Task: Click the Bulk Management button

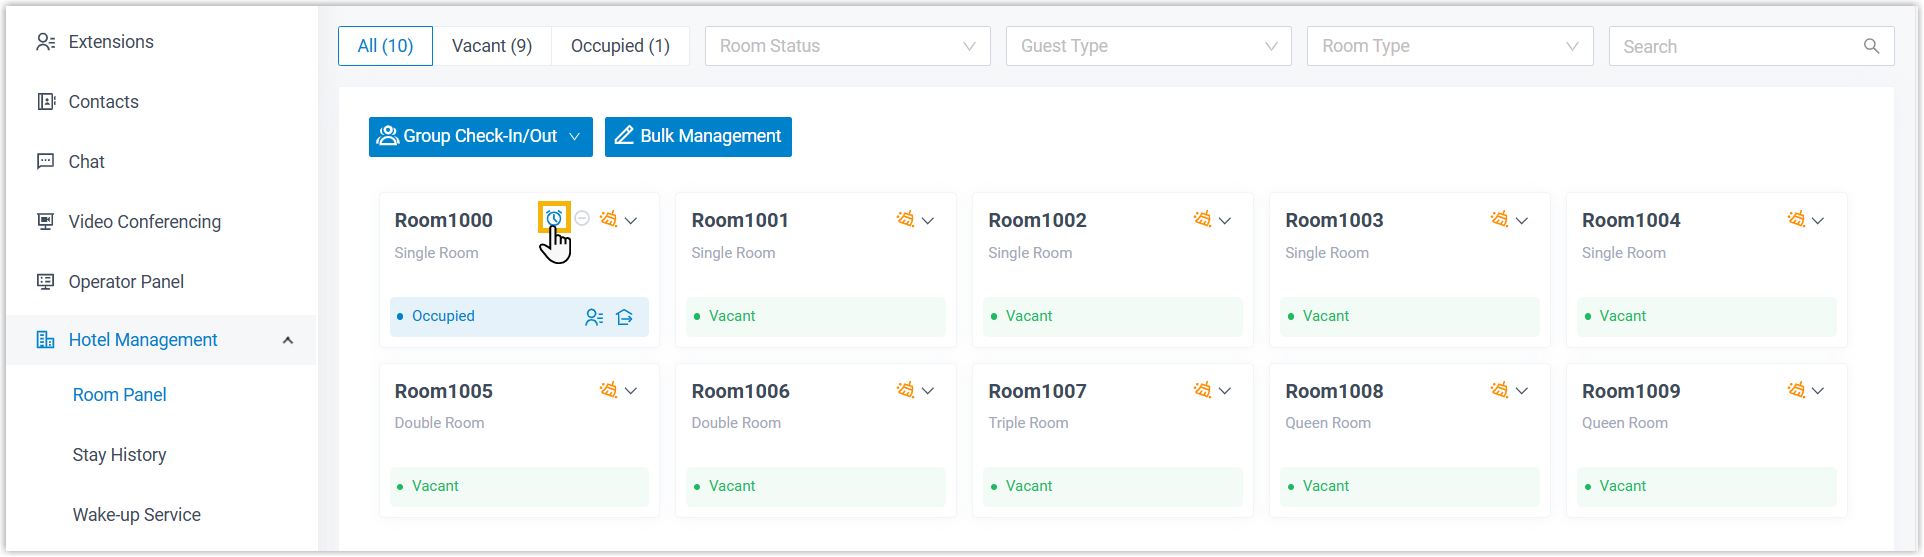Action: (698, 137)
